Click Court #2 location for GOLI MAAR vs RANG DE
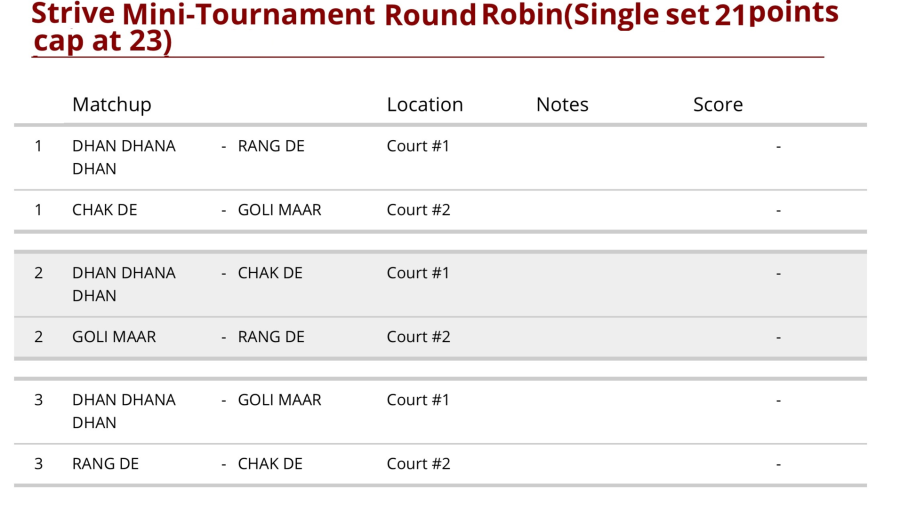This screenshot has width=900, height=506. pyautogui.click(x=418, y=337)
